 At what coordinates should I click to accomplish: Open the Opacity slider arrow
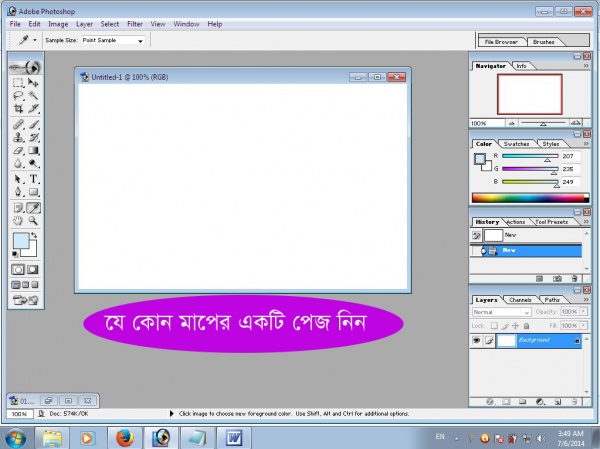(583, 312)
